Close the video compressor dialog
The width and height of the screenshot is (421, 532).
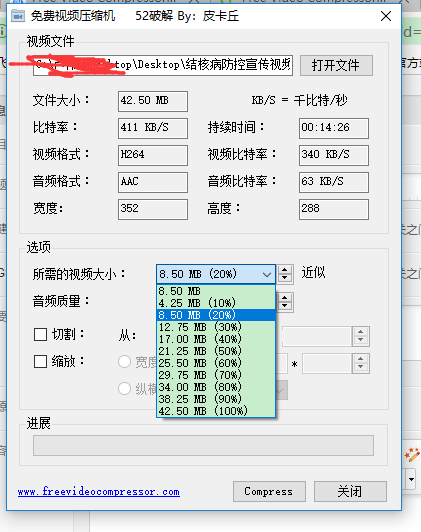386,16
